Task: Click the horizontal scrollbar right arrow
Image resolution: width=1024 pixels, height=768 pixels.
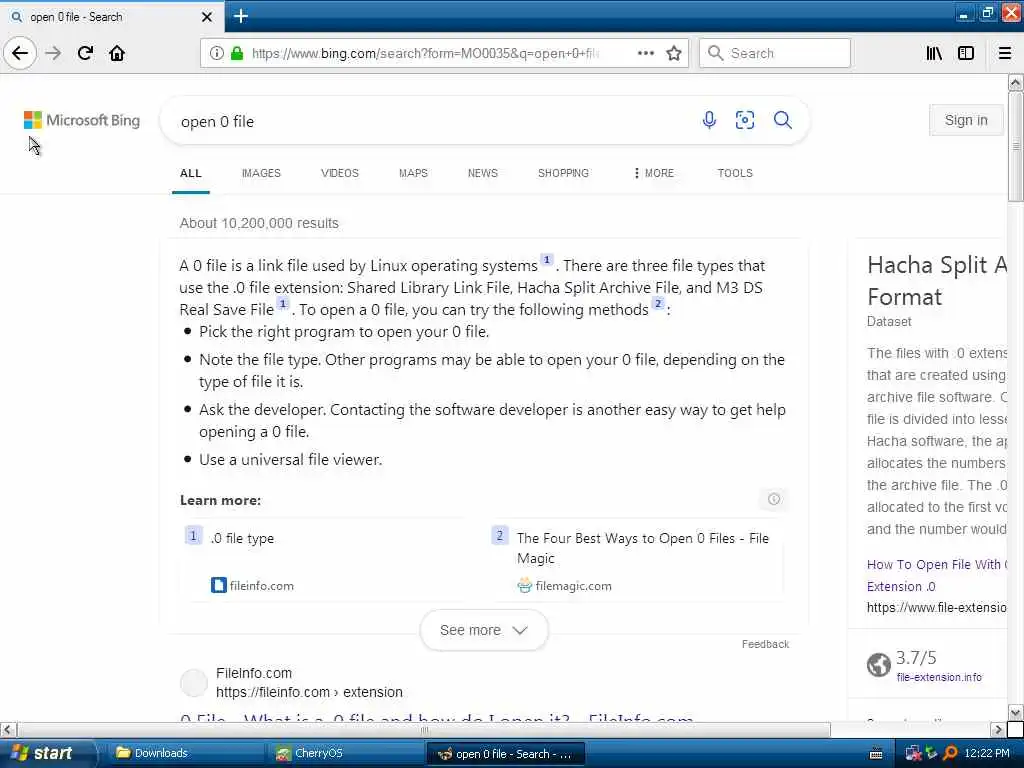Action: pyautogui.click(x=997, y=729)
